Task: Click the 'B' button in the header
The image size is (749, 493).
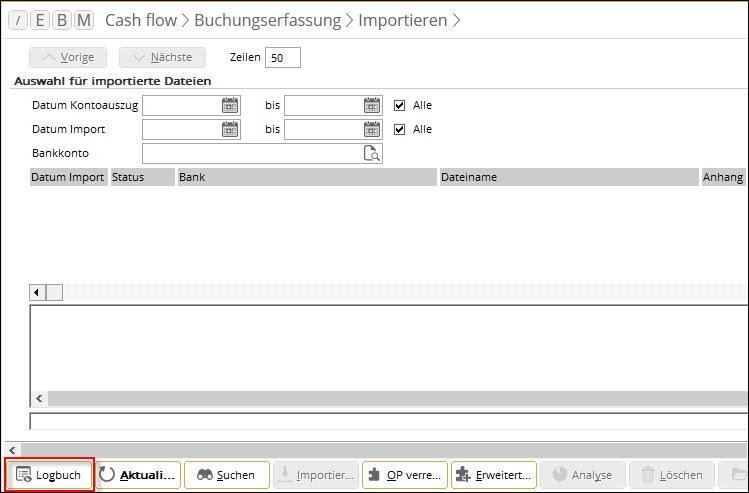Action: coord(62,20)
